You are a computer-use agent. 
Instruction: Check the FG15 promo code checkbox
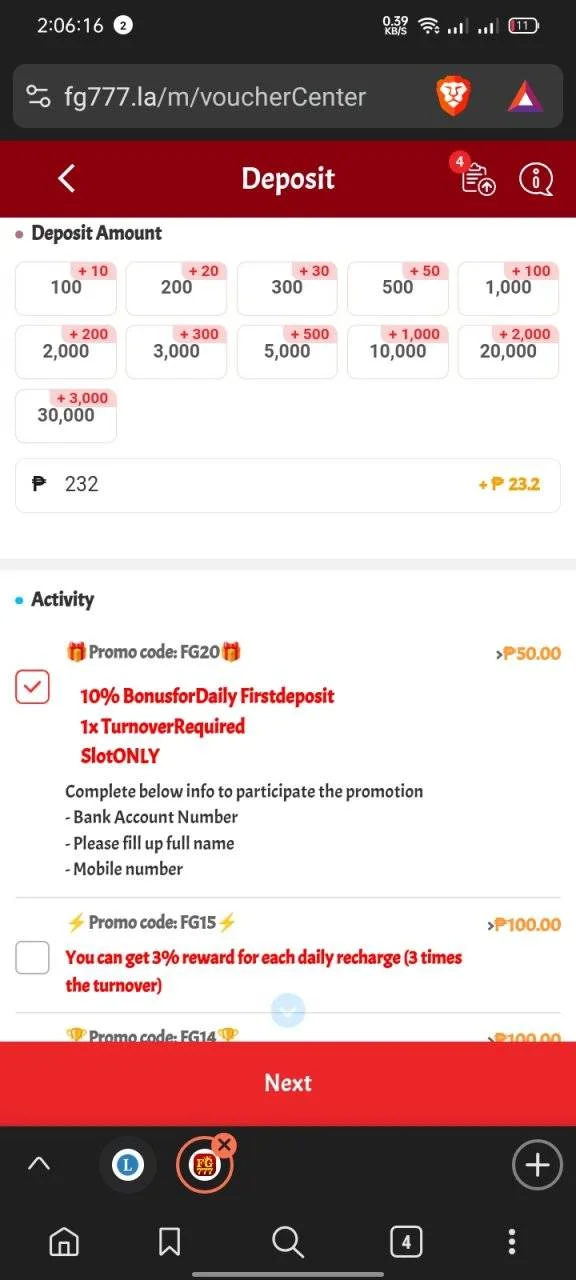tap(33, 958)
